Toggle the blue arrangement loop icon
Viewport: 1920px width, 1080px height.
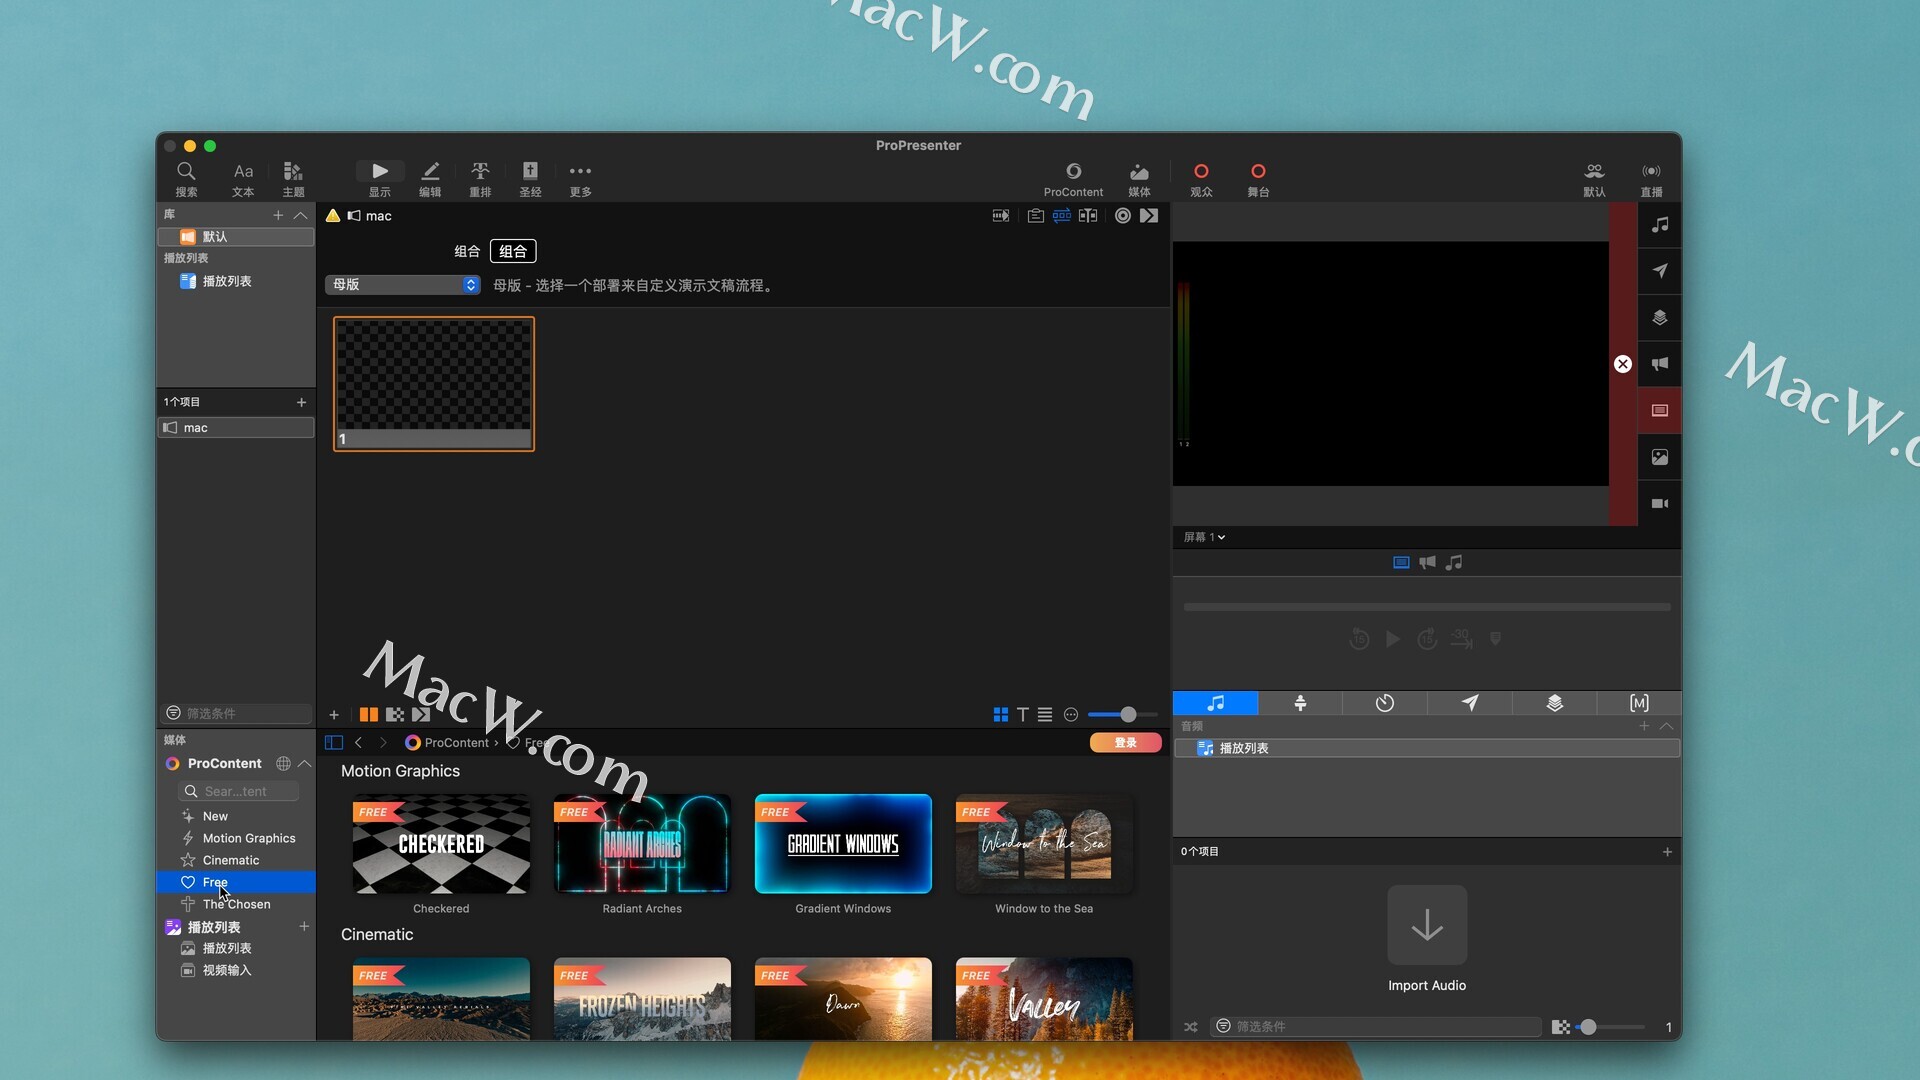[x=1062, y=216]
